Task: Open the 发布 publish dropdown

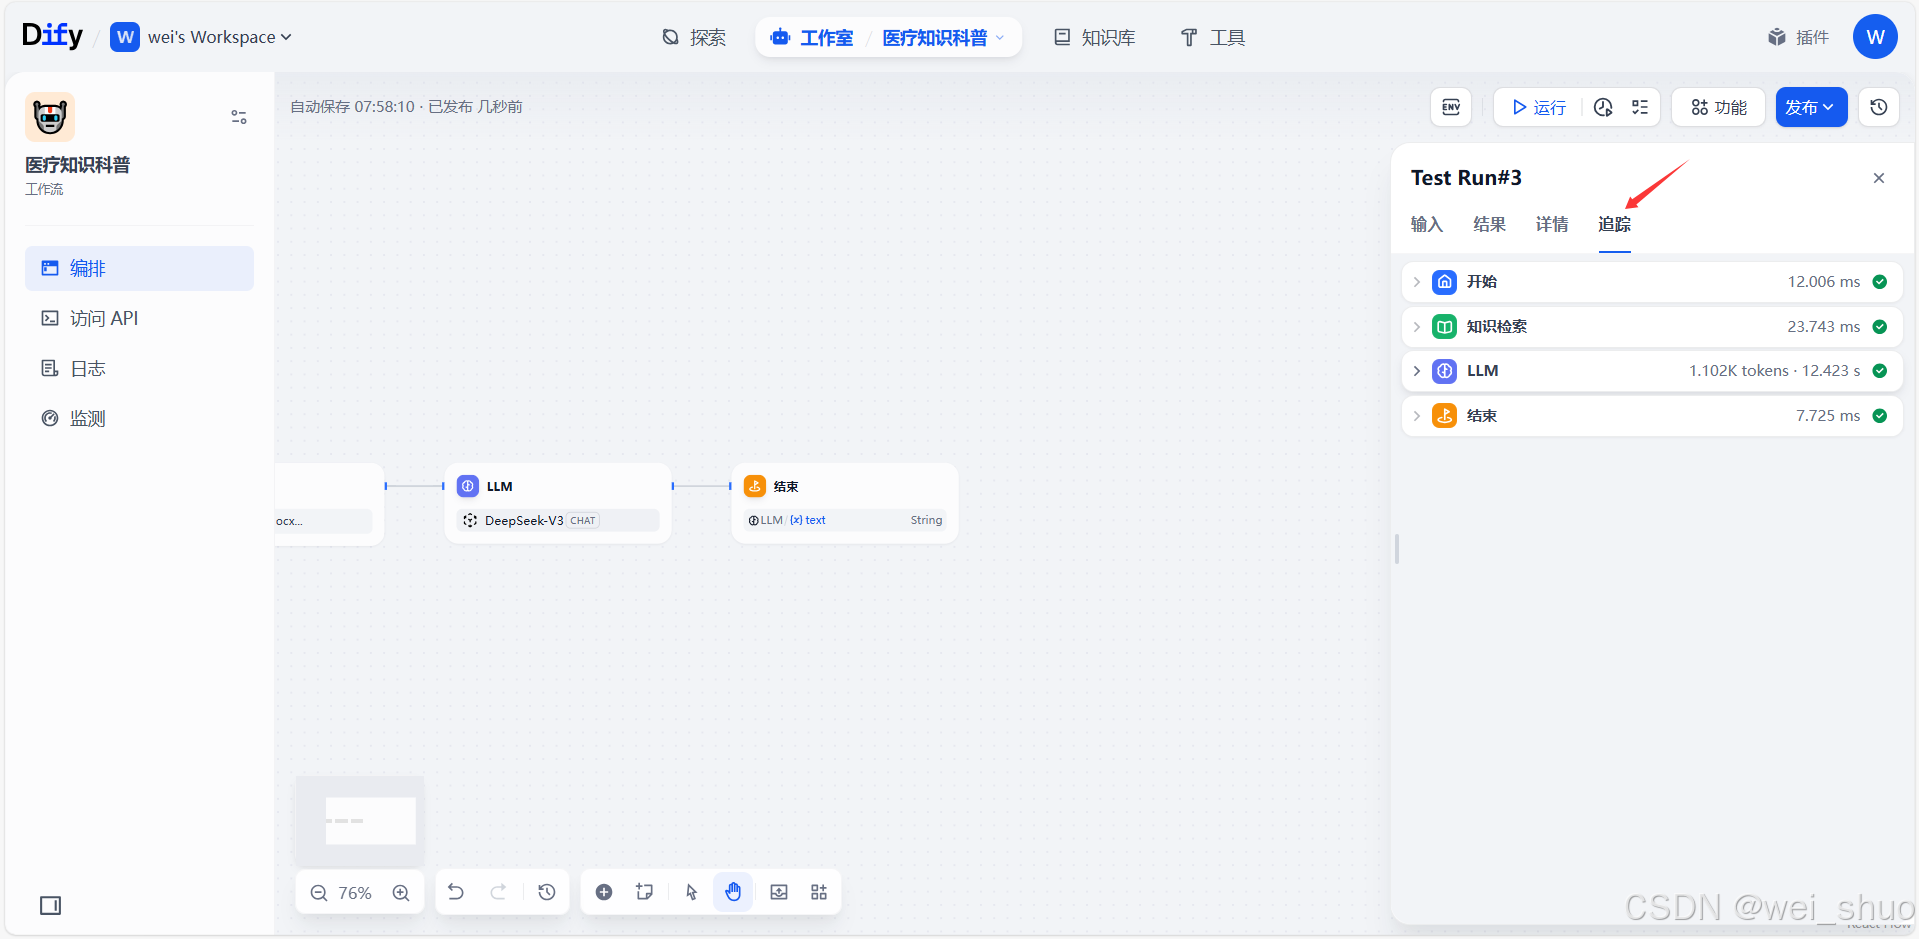Action: (x=1811, y=107)
